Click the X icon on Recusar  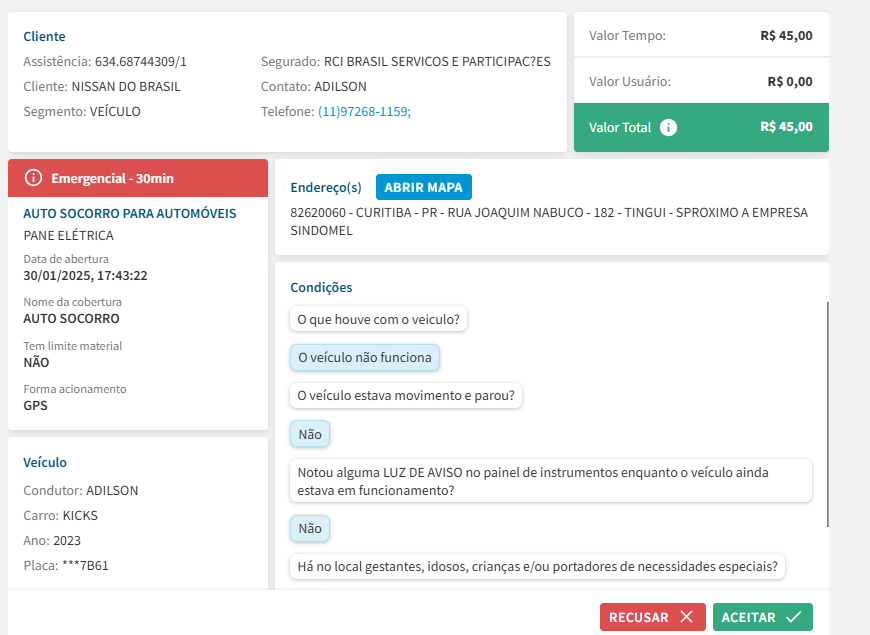[686, 617]
